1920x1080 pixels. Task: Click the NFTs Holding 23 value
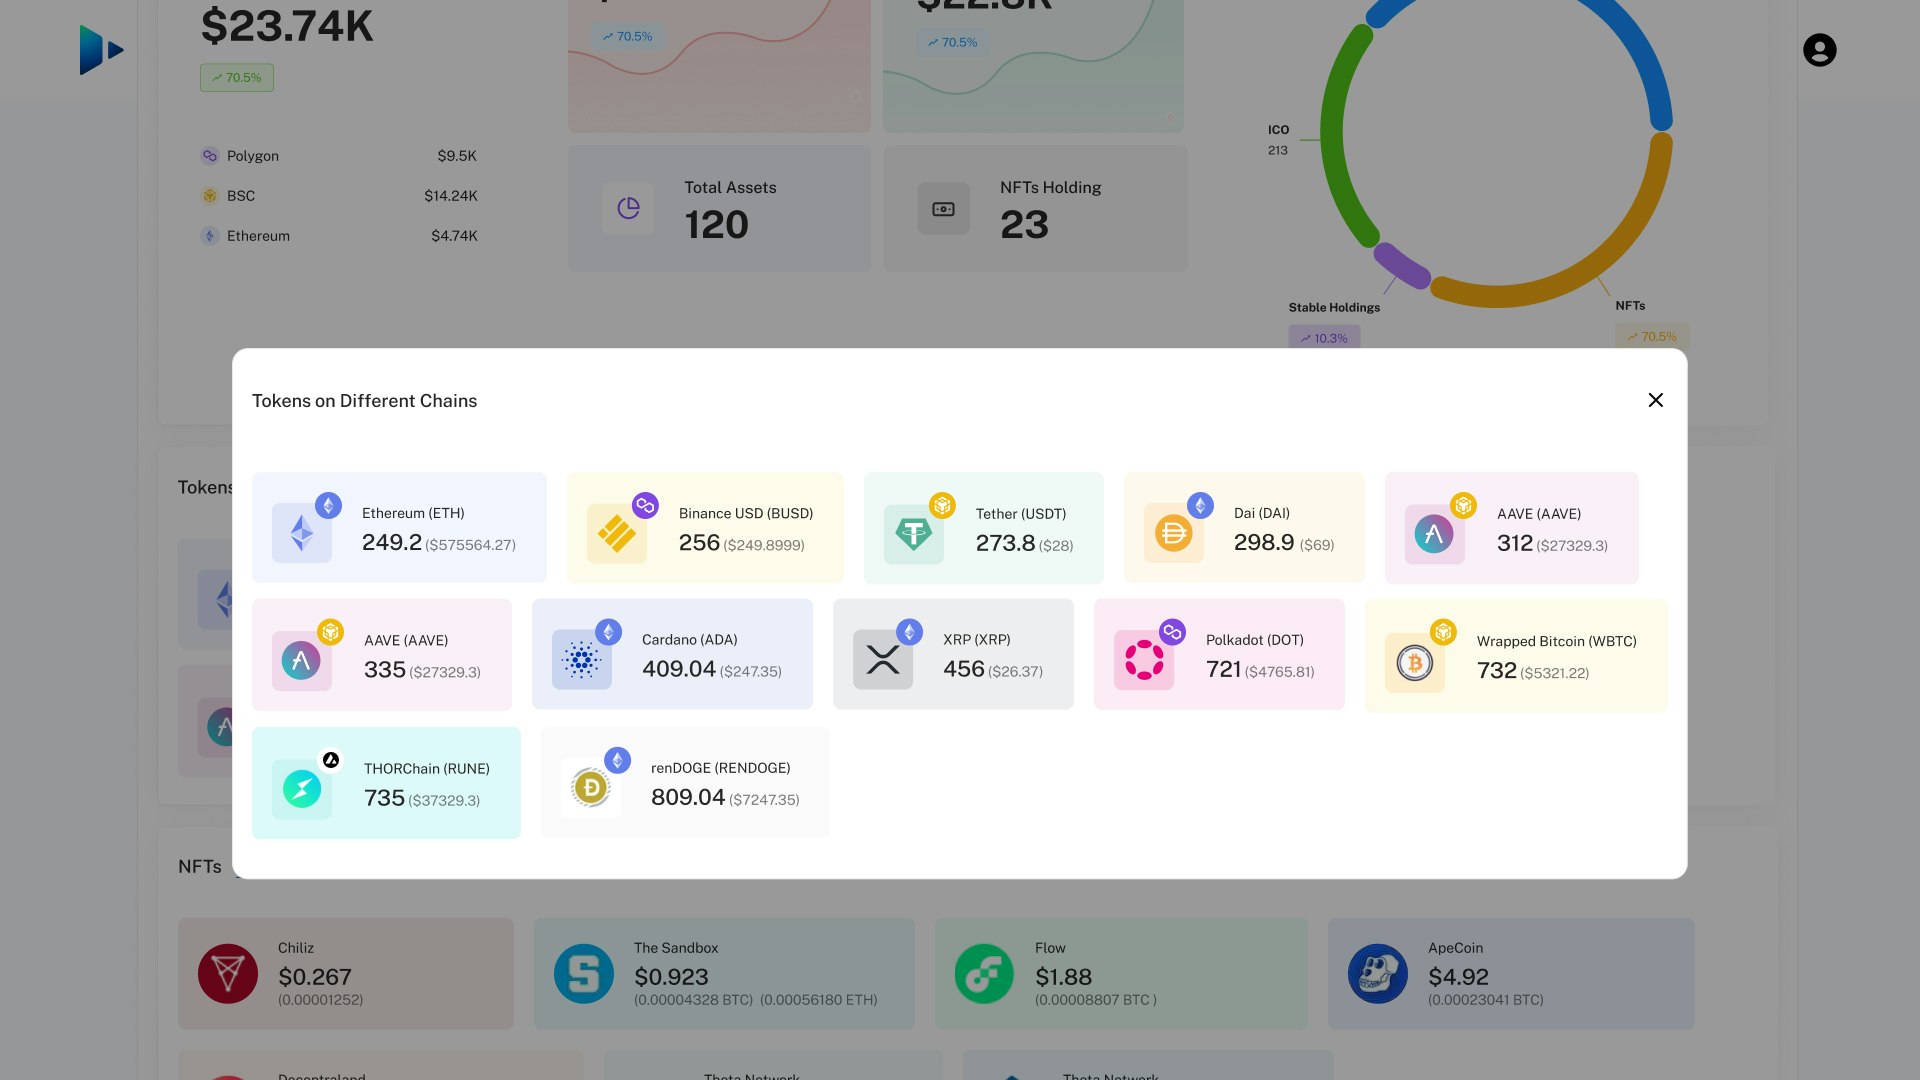pos(1025,225)
